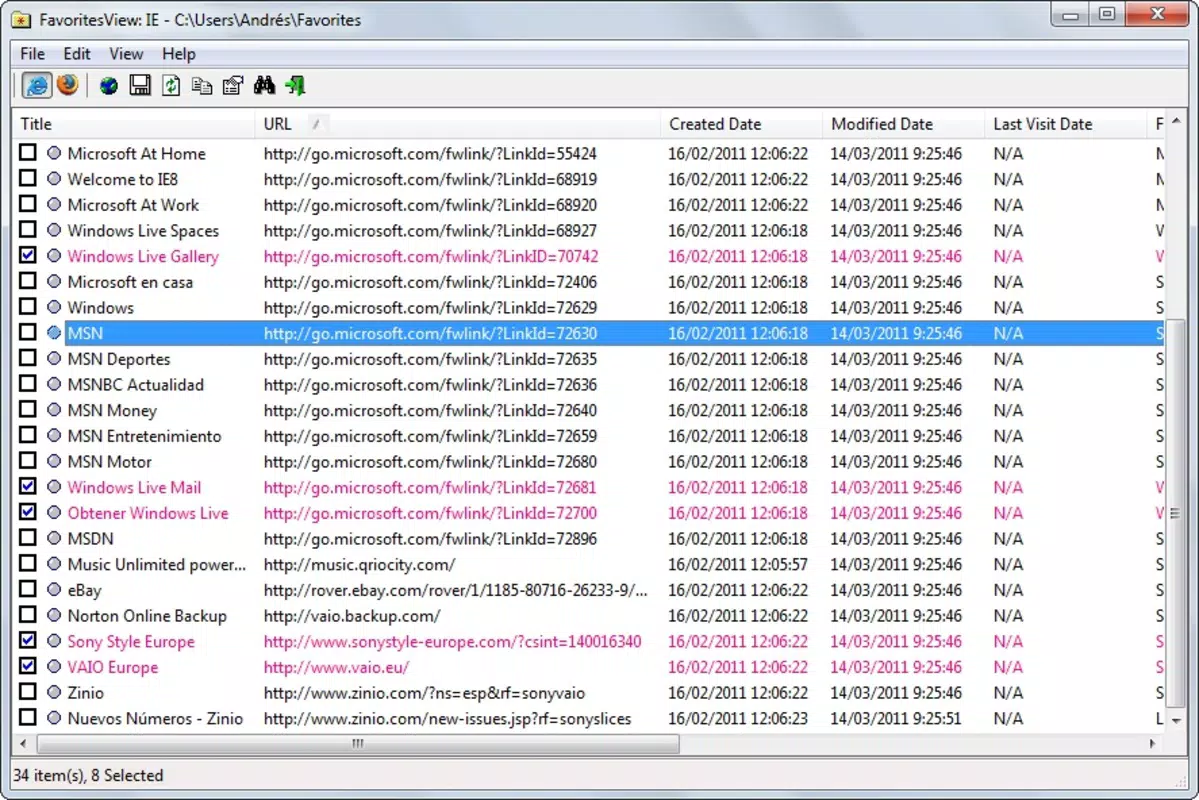
Task: Select MSNBC Actualidad title
Action: point(135,384)
